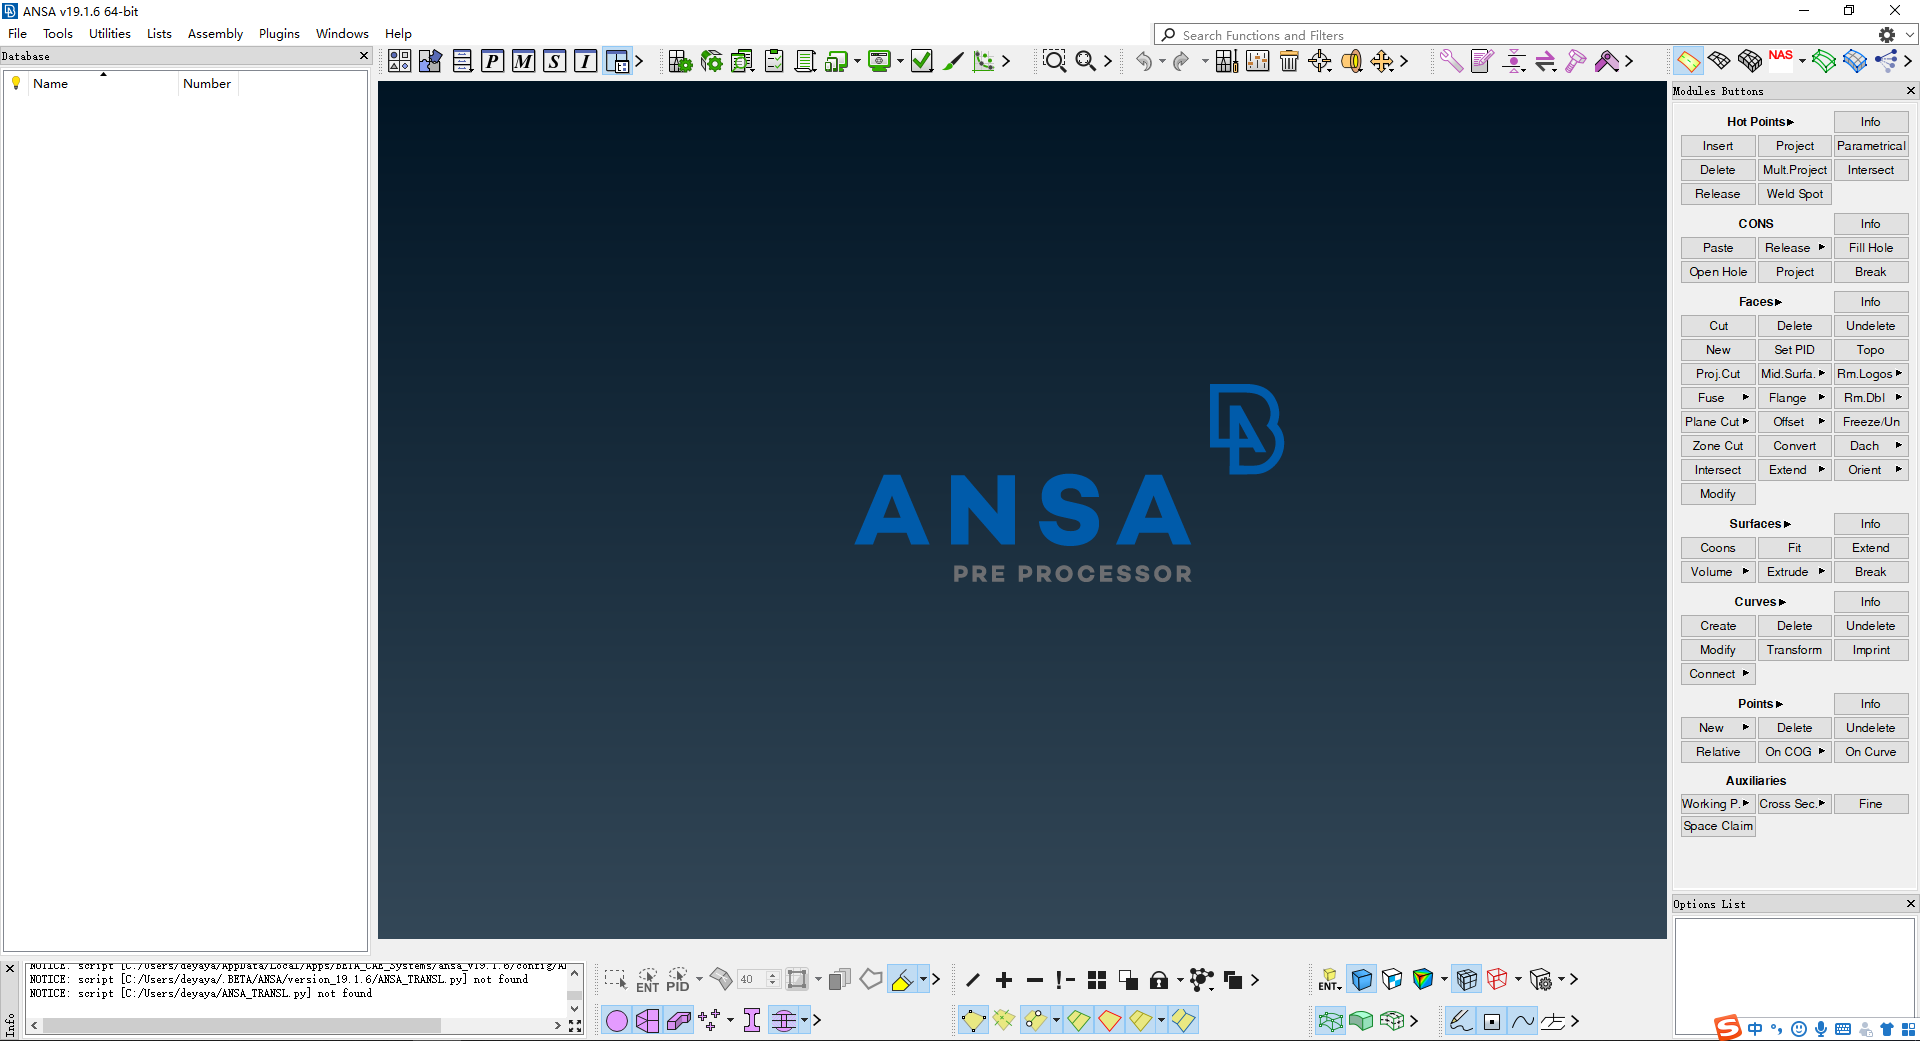Open the Plugins menu

[x=278, y=33]
